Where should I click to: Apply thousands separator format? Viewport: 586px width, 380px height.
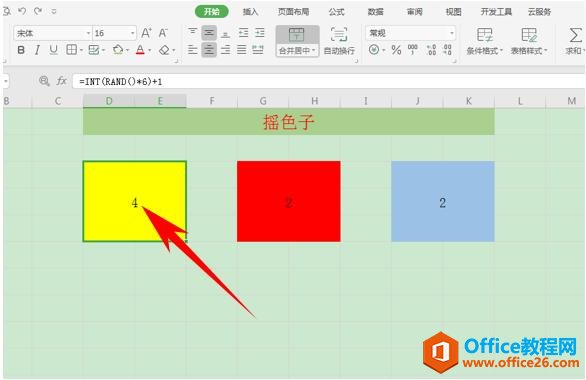pos(413,49)
